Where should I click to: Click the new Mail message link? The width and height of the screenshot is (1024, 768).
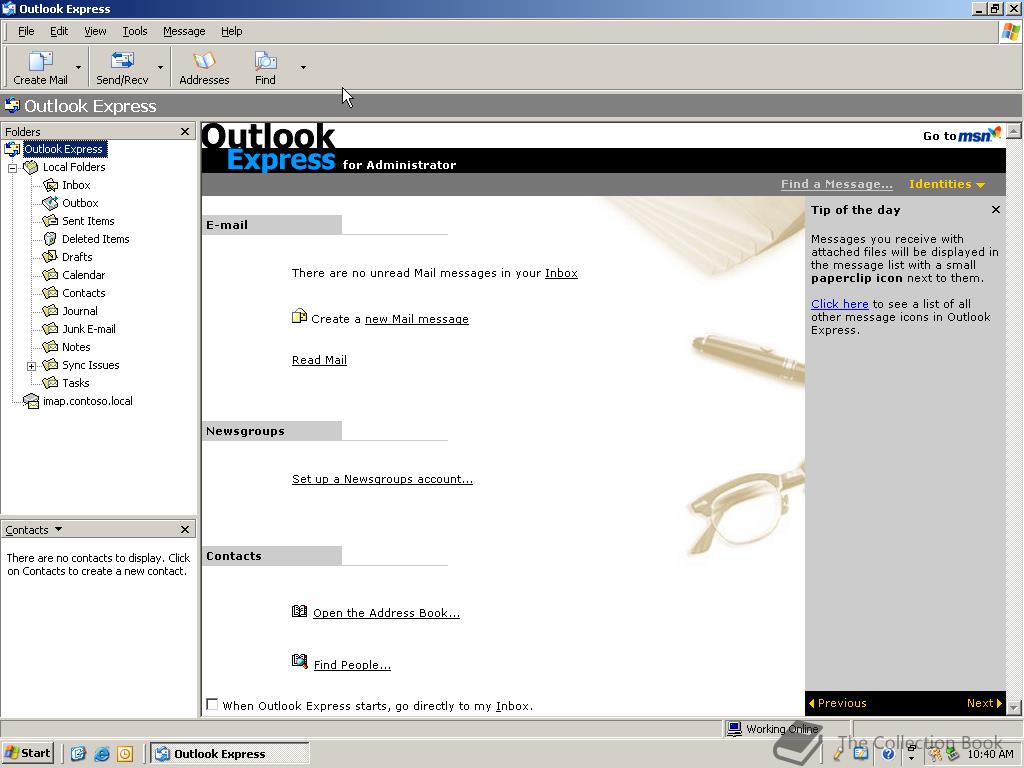coord(417,319)
